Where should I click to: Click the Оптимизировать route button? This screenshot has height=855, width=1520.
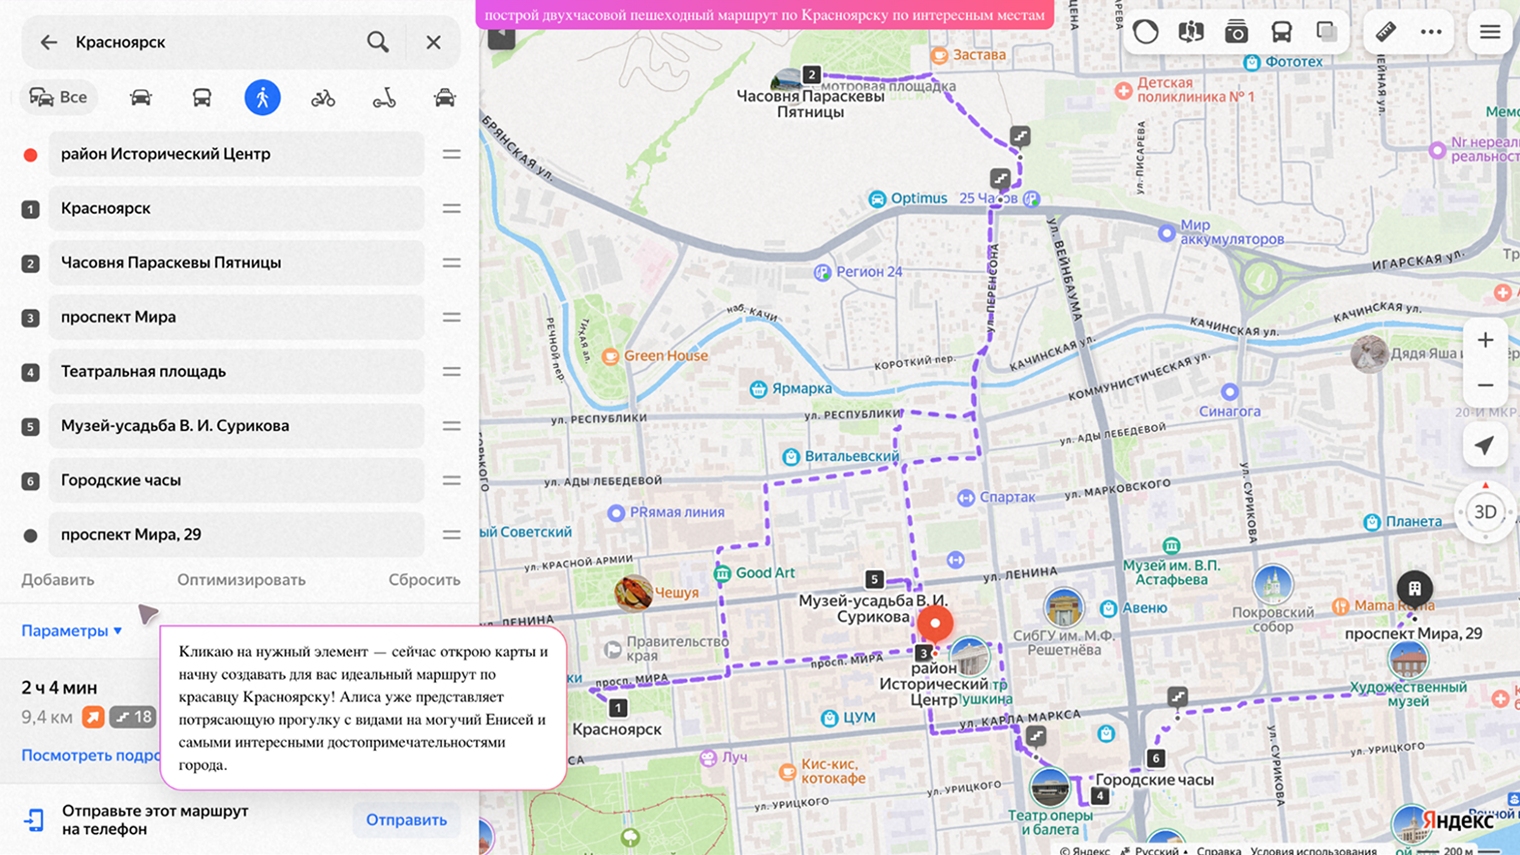241,580
